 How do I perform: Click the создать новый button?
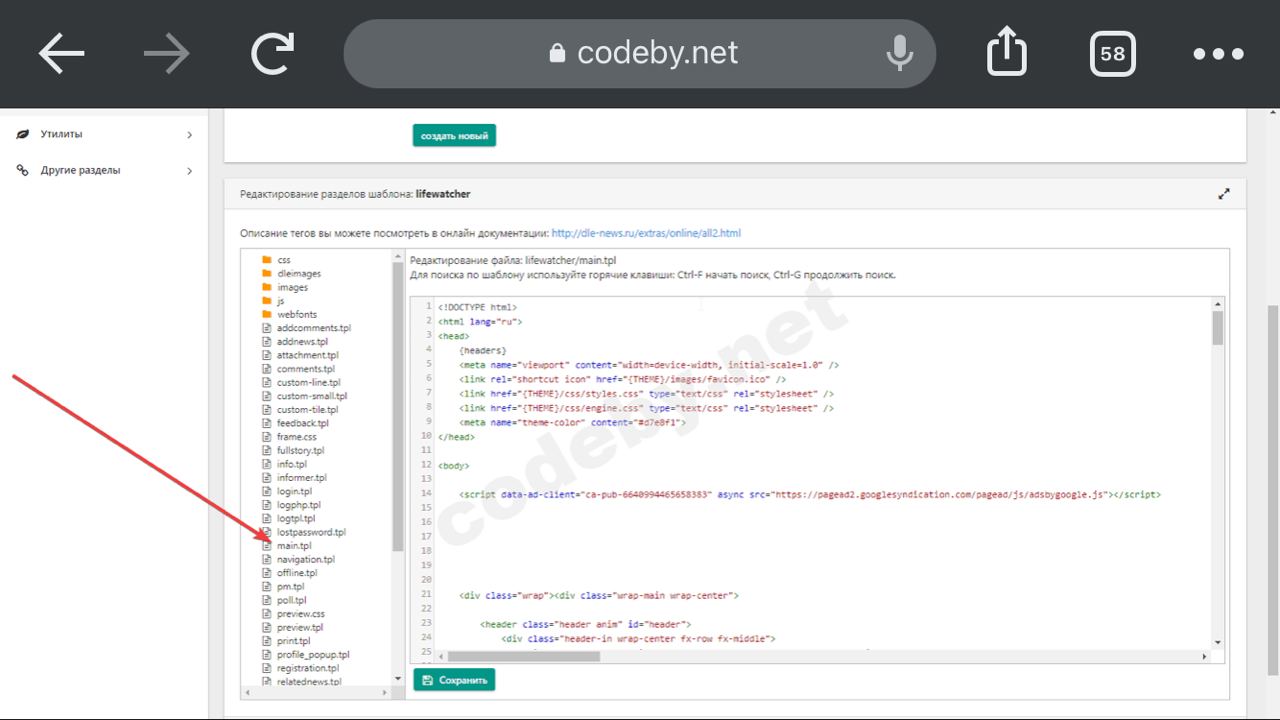[454, 136]
